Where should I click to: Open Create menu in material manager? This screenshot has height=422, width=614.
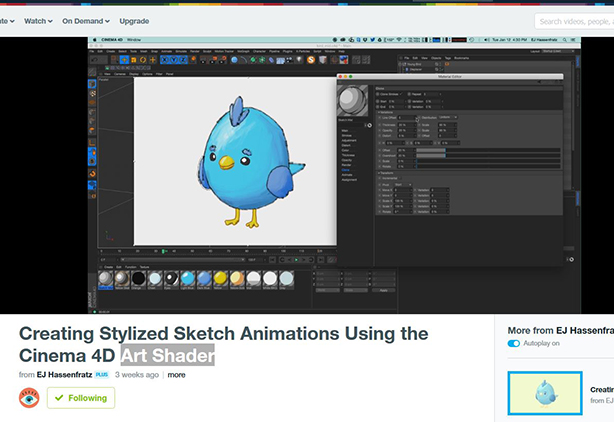[x=108, y=267]
